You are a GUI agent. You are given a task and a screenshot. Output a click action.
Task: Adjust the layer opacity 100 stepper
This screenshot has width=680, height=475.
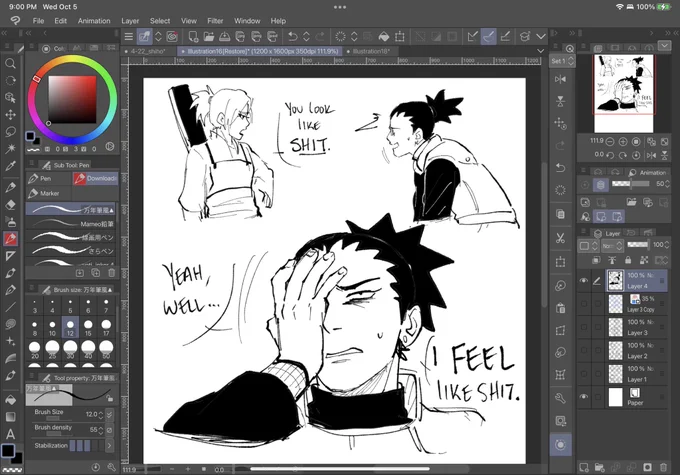click(x=667, y=245)
